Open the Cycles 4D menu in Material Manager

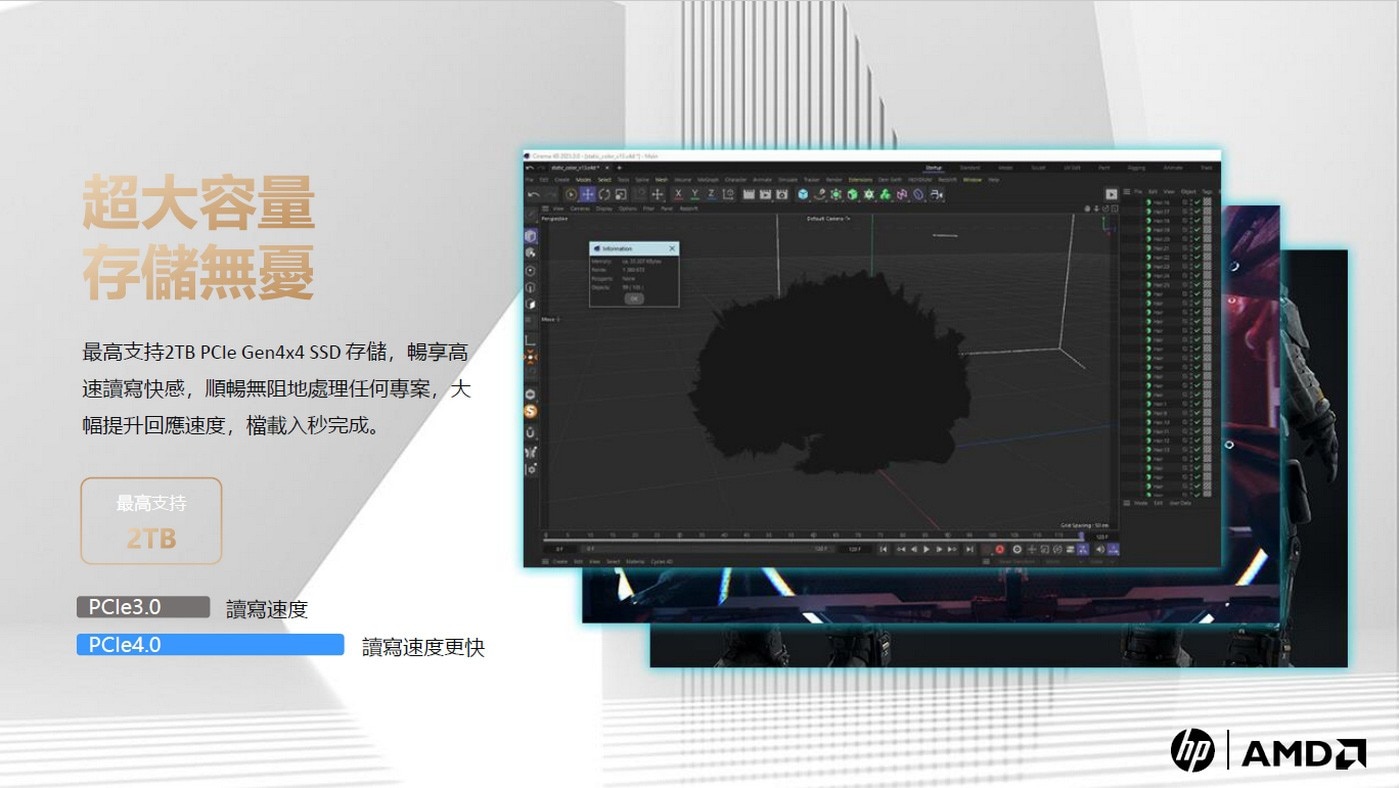click(x=662, y=562)
